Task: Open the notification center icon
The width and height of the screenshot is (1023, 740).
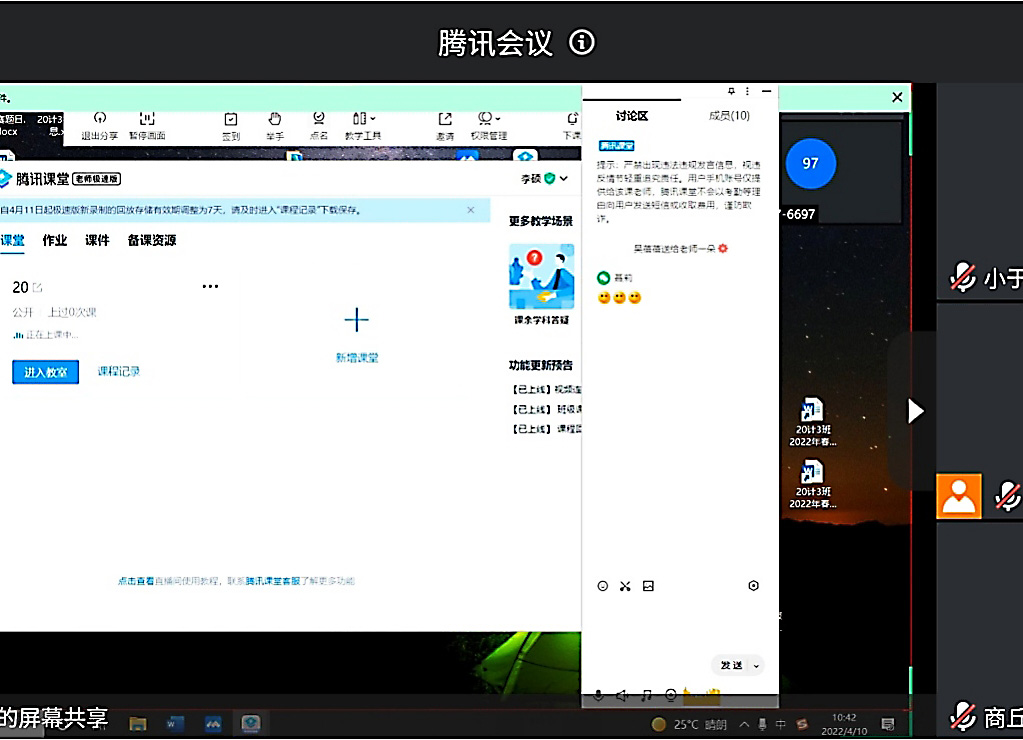Action: click(x=888, y=724)
